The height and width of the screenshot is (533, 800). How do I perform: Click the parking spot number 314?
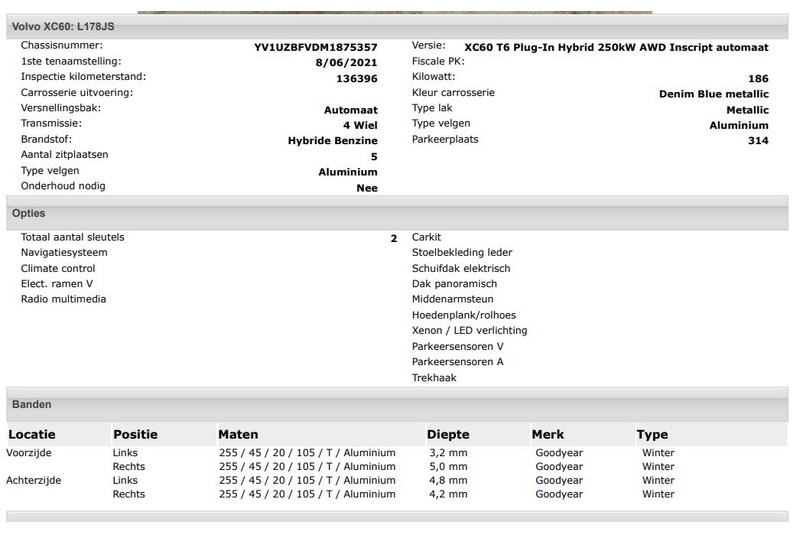757,141
